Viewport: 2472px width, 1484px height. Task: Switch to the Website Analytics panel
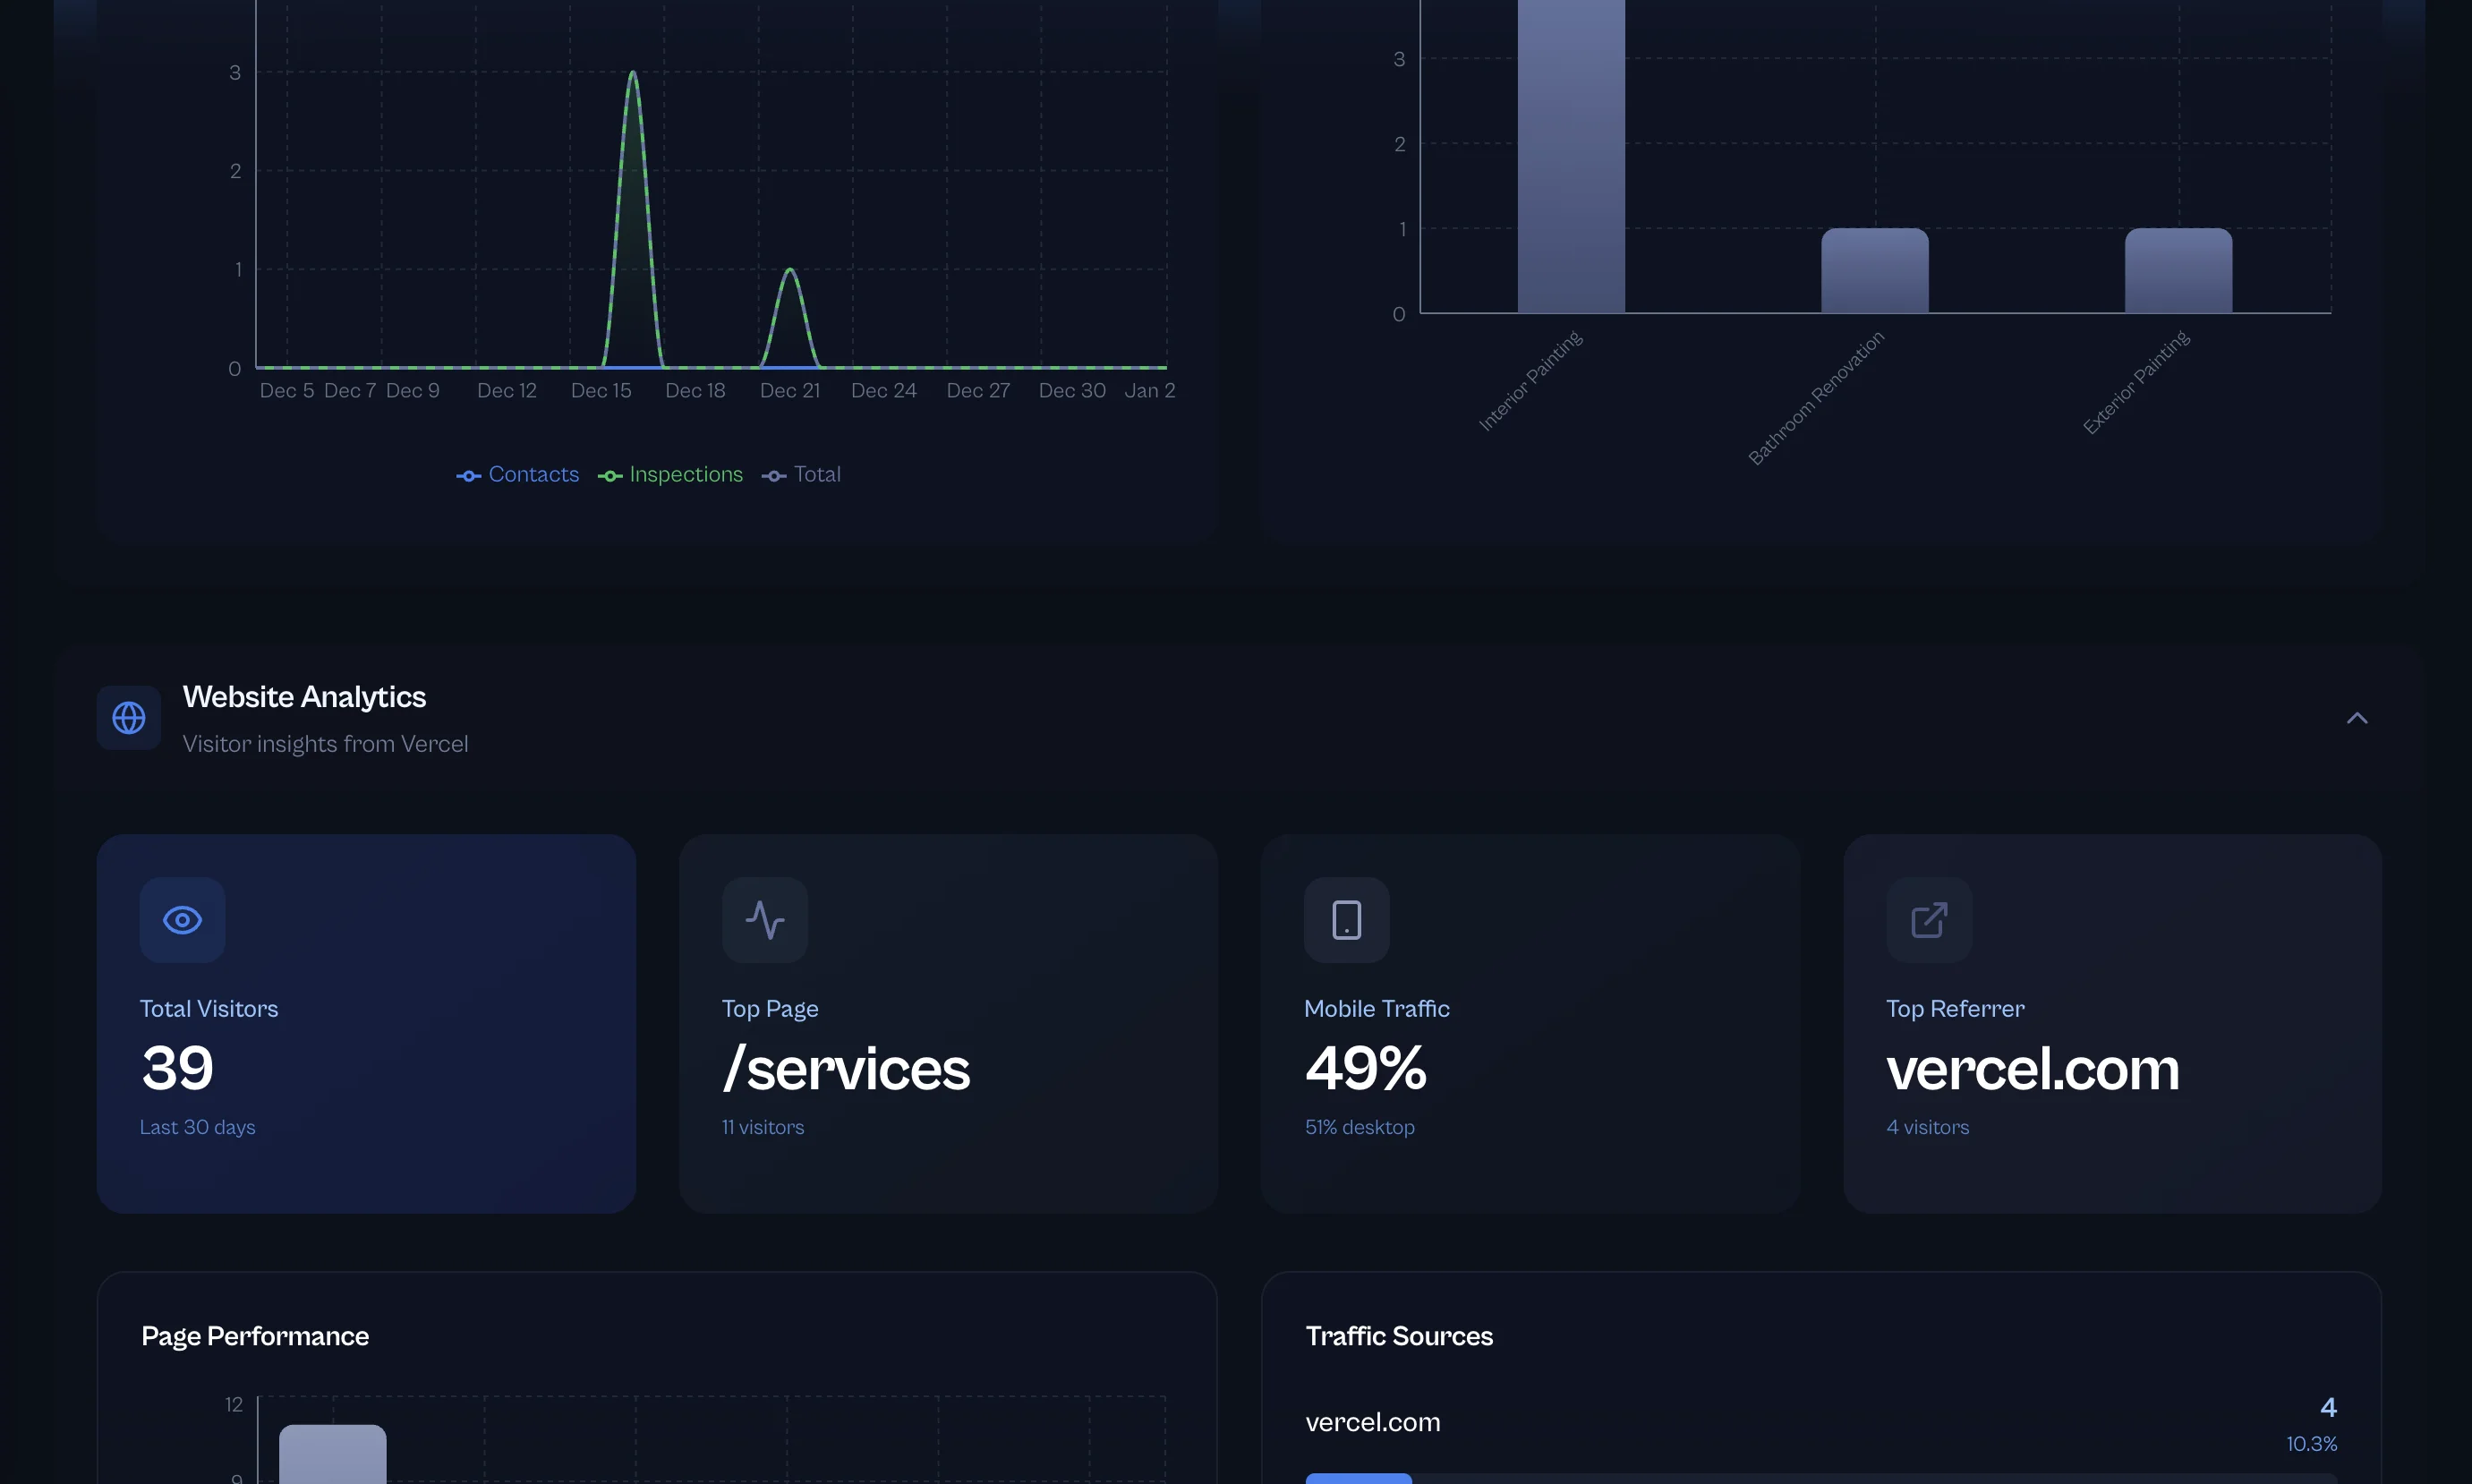(304, 696)
